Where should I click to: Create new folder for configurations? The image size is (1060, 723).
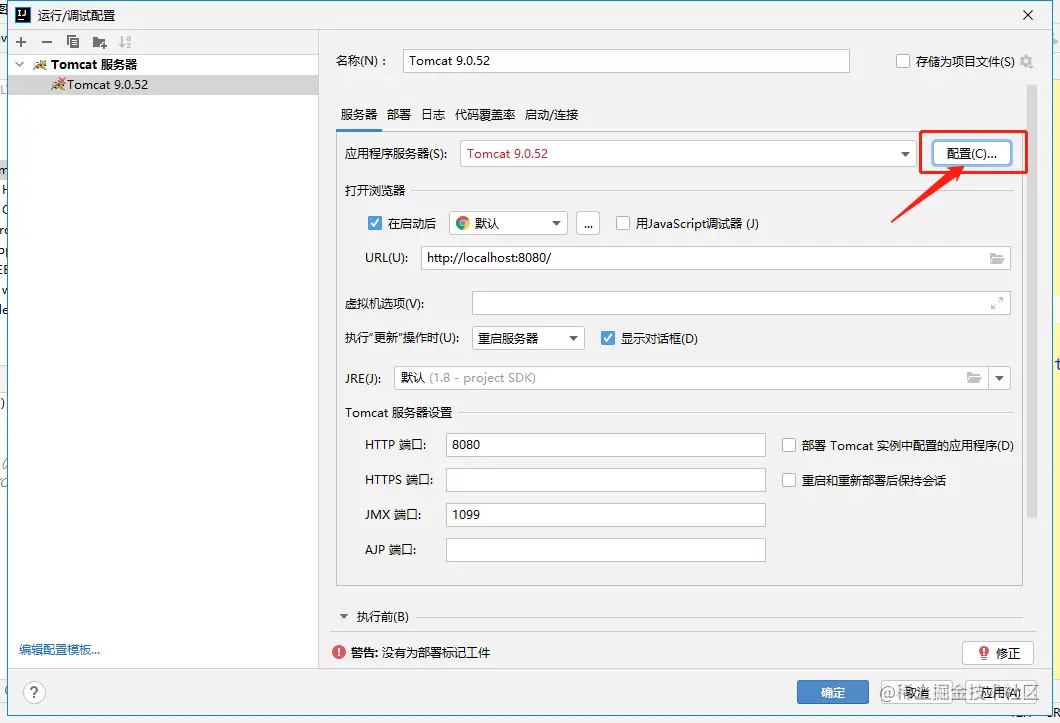click(99, 43)
